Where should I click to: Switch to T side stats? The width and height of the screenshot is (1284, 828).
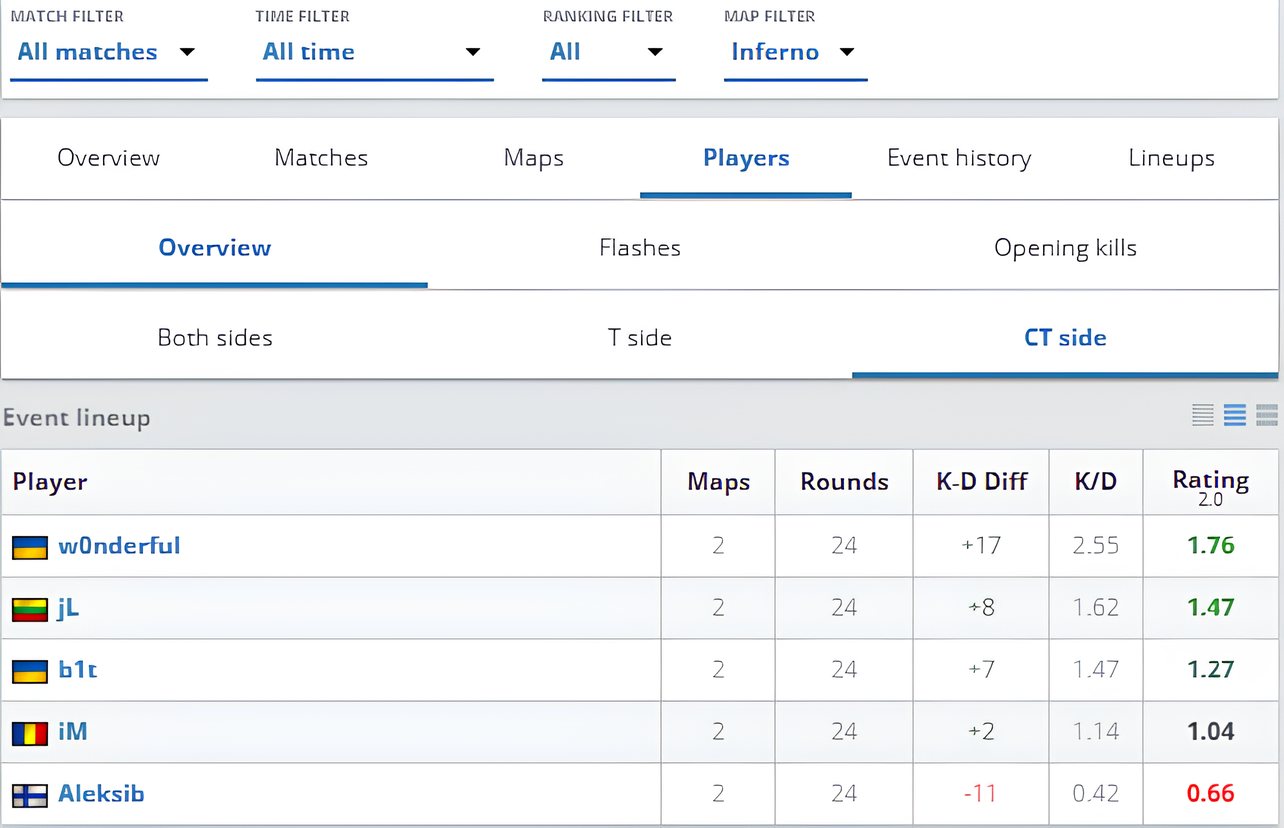click(640, 338)
